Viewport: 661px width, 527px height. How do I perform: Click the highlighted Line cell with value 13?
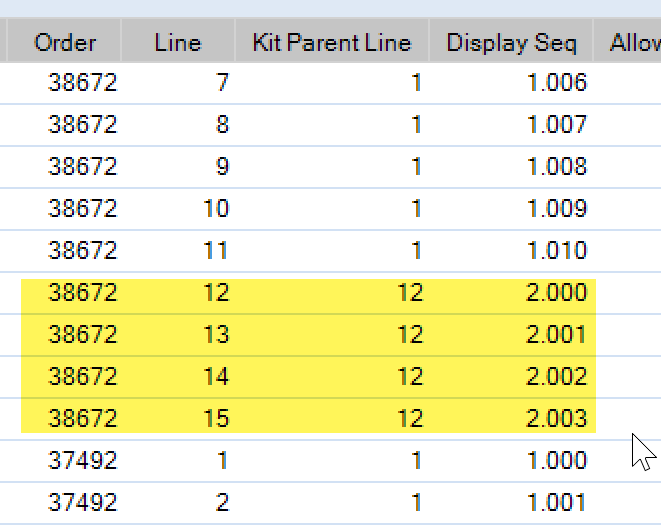click(216, 334)
